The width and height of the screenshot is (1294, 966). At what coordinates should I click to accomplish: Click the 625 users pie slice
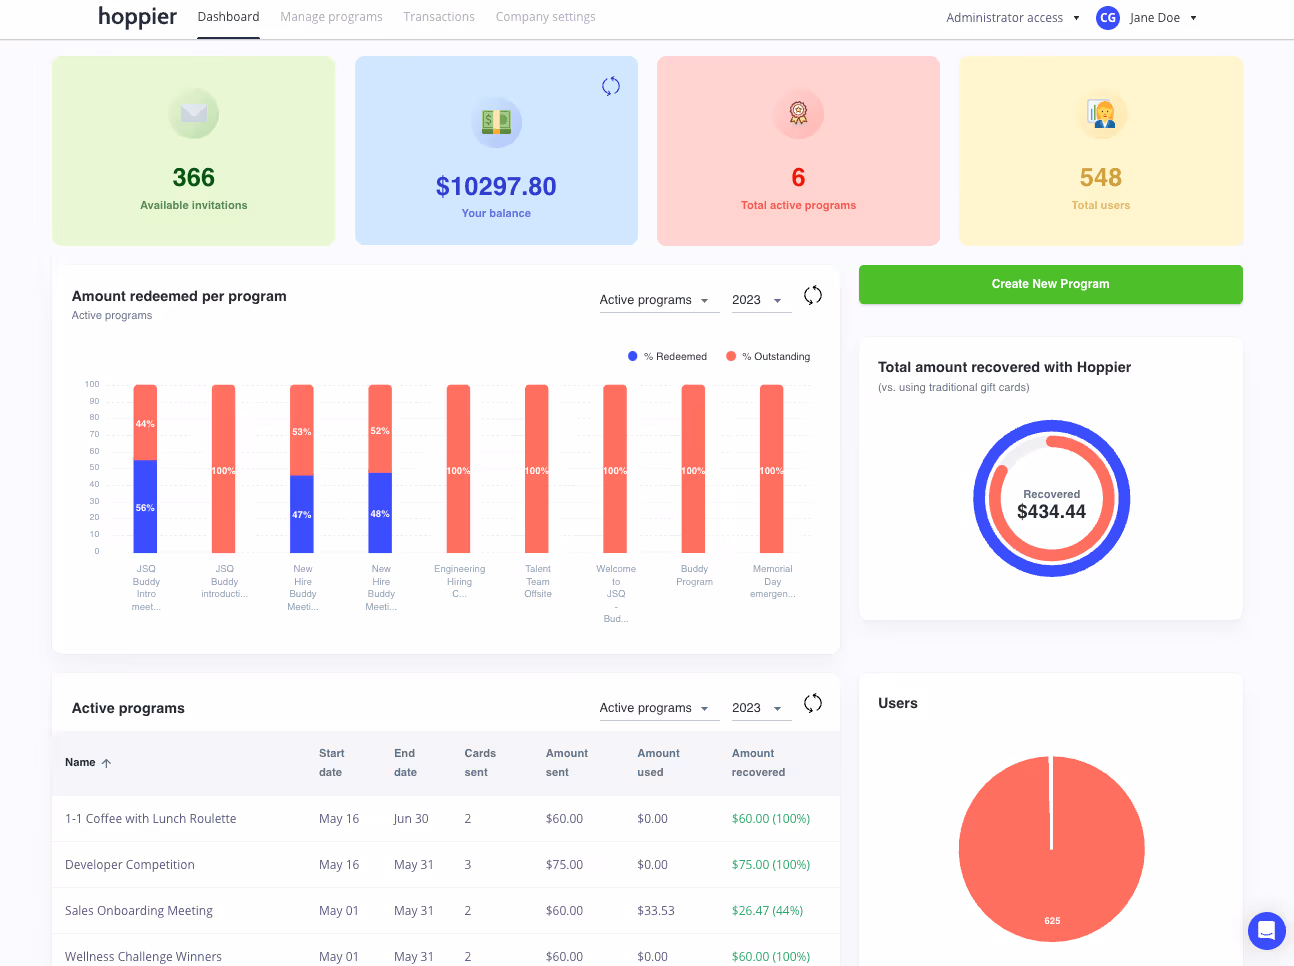coord(1051,849)
